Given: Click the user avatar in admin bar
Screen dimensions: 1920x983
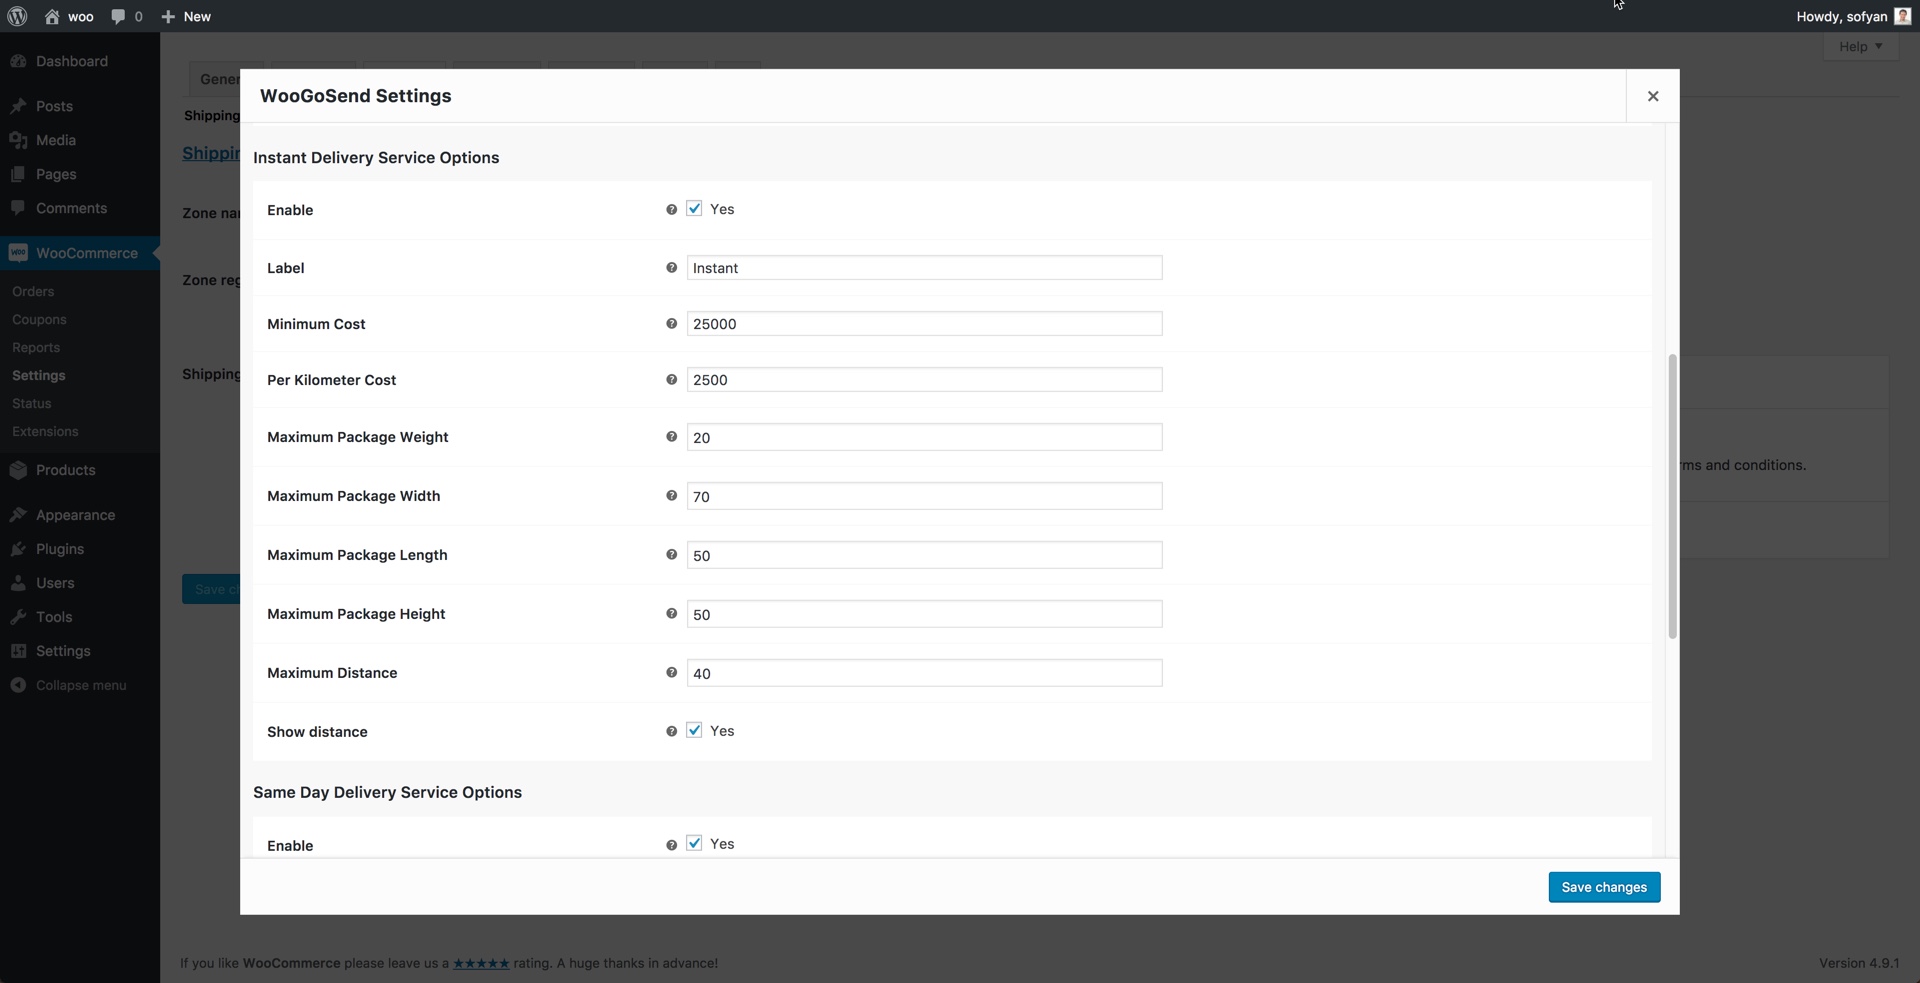Looking at the screenshot, I should point(1903,16).
